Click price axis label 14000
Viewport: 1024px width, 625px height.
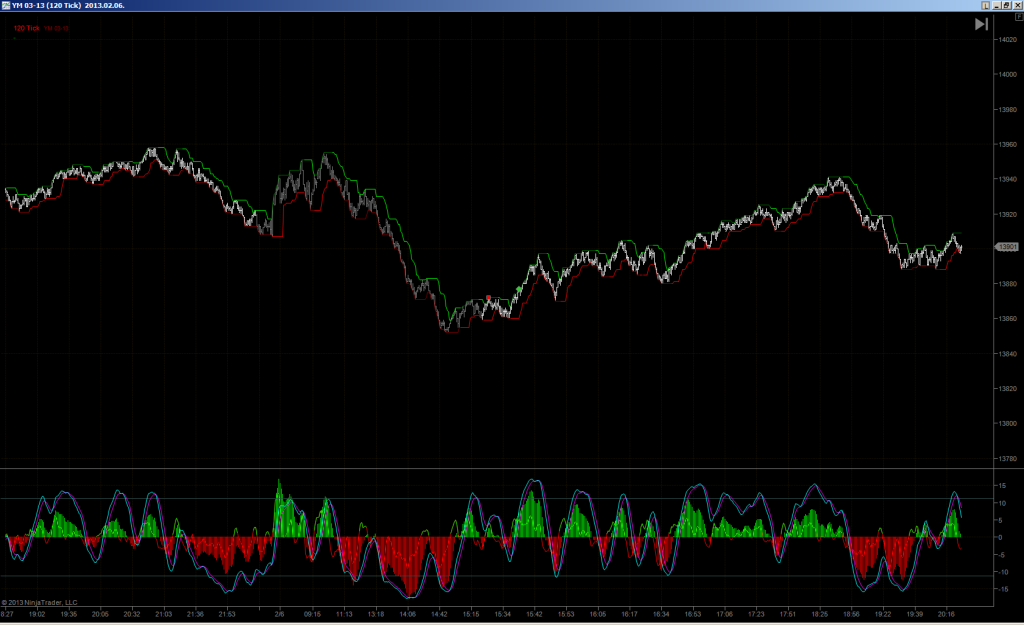pos(1008,74)
